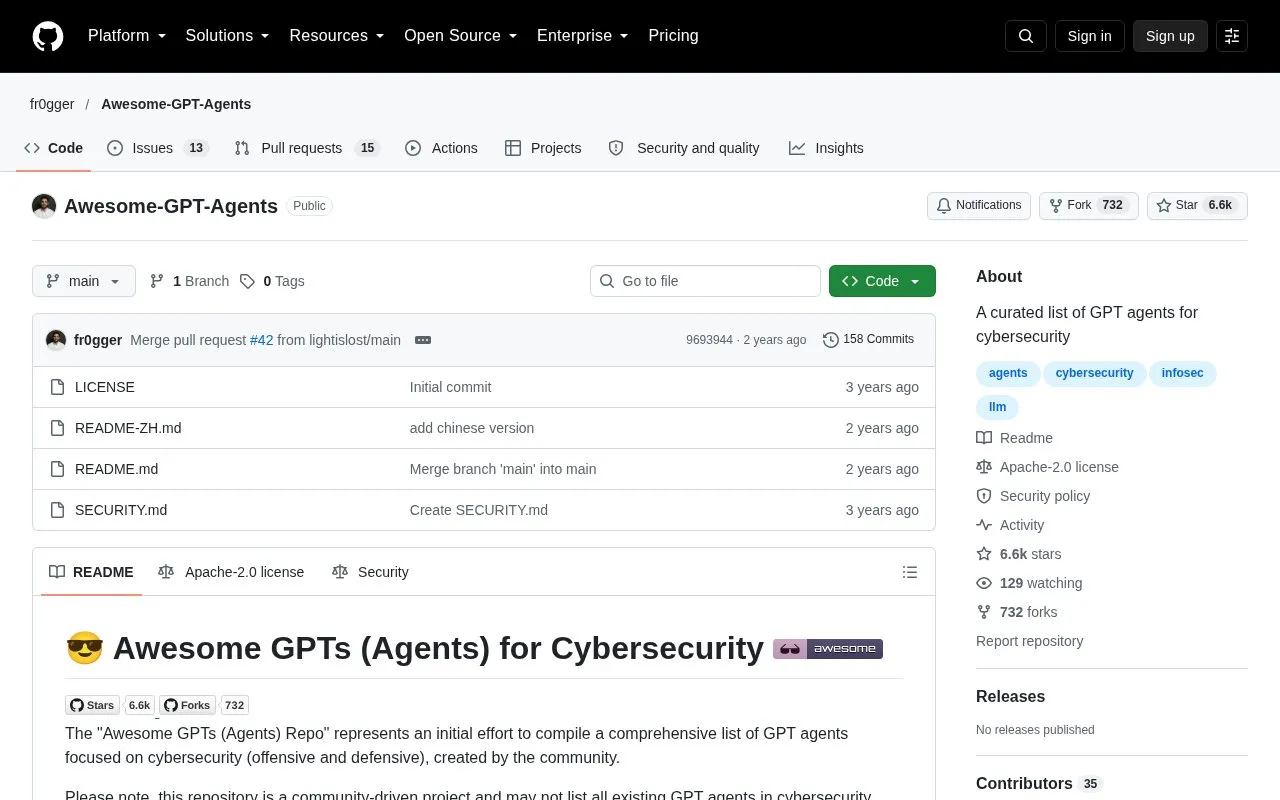Switch to the Issues tab
1280x800 pixels.
pos(157,148)
